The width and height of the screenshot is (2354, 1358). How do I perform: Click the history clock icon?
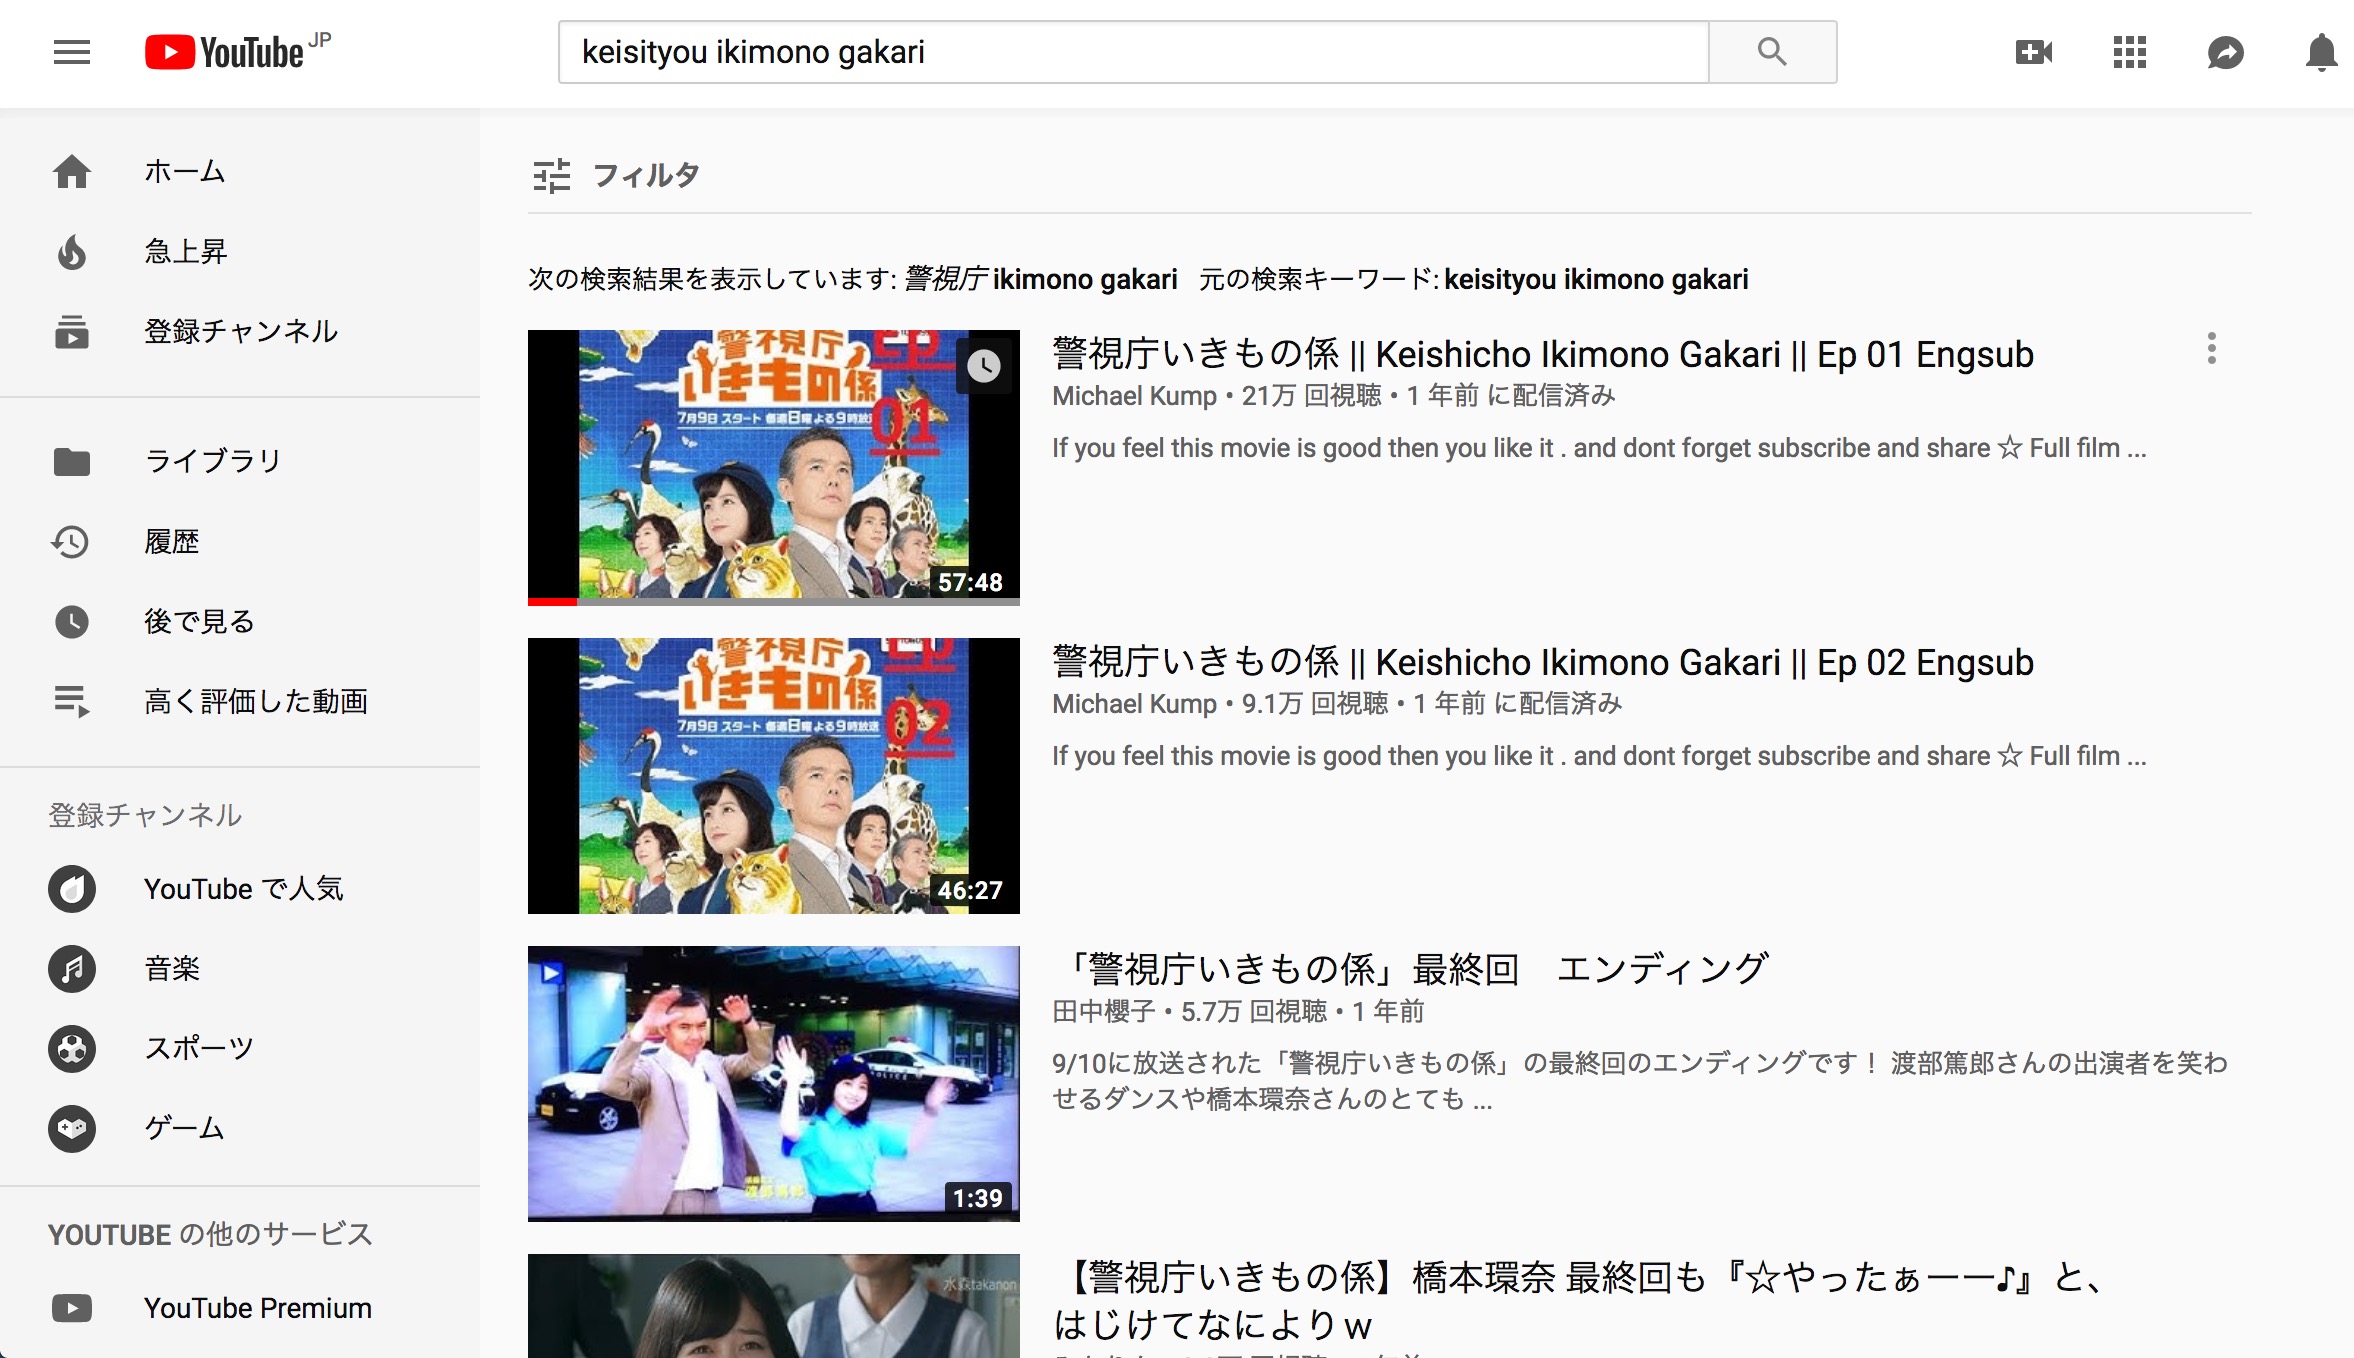[x=72, y=542]
